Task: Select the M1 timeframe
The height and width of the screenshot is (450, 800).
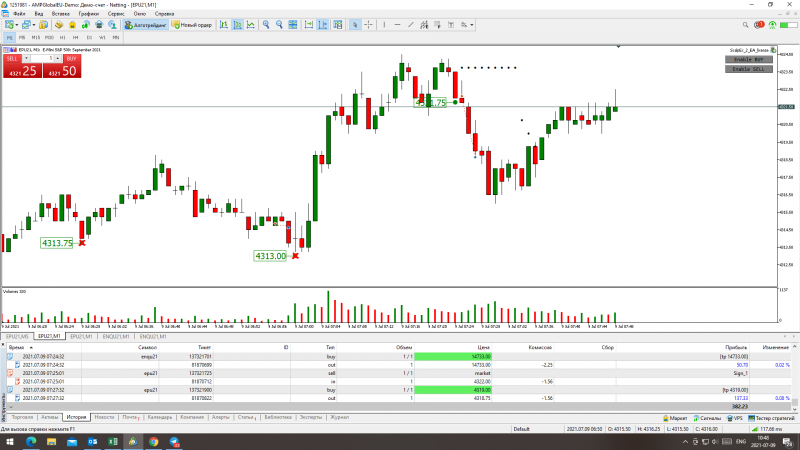Action: [x=9, y=37]
